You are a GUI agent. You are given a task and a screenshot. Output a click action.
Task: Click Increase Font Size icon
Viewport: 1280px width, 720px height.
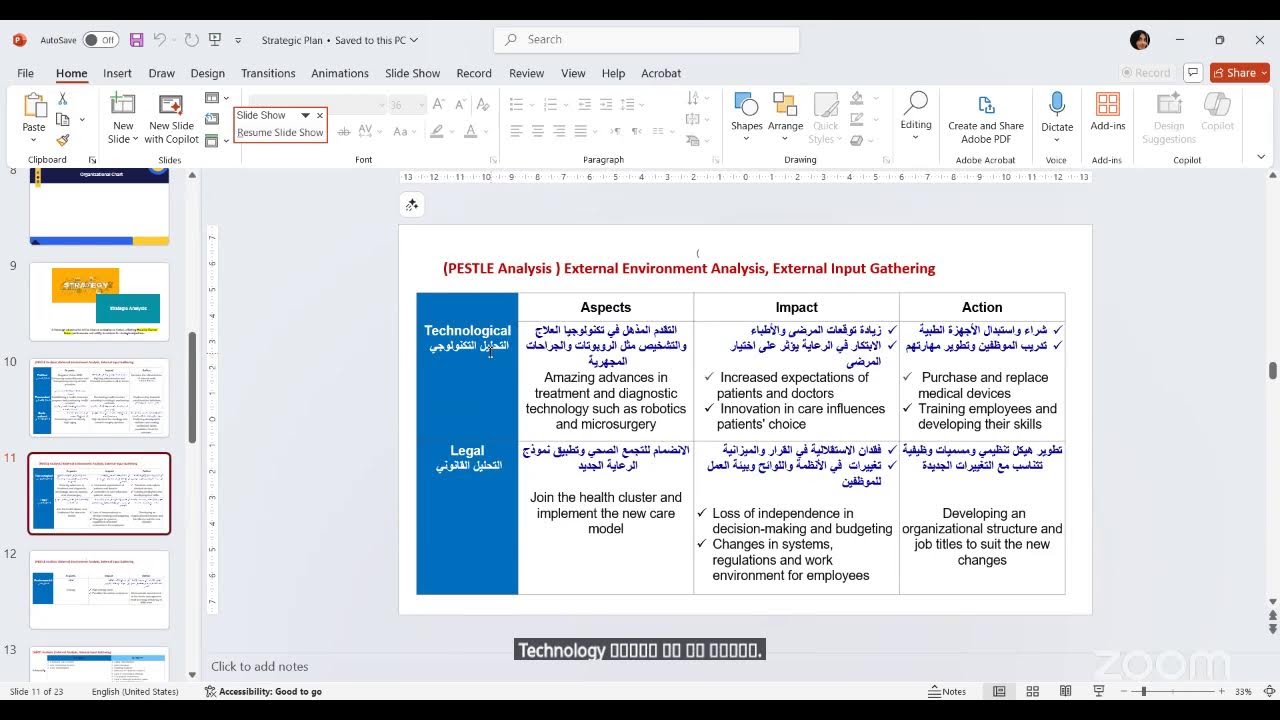click(x=441, y=105)
